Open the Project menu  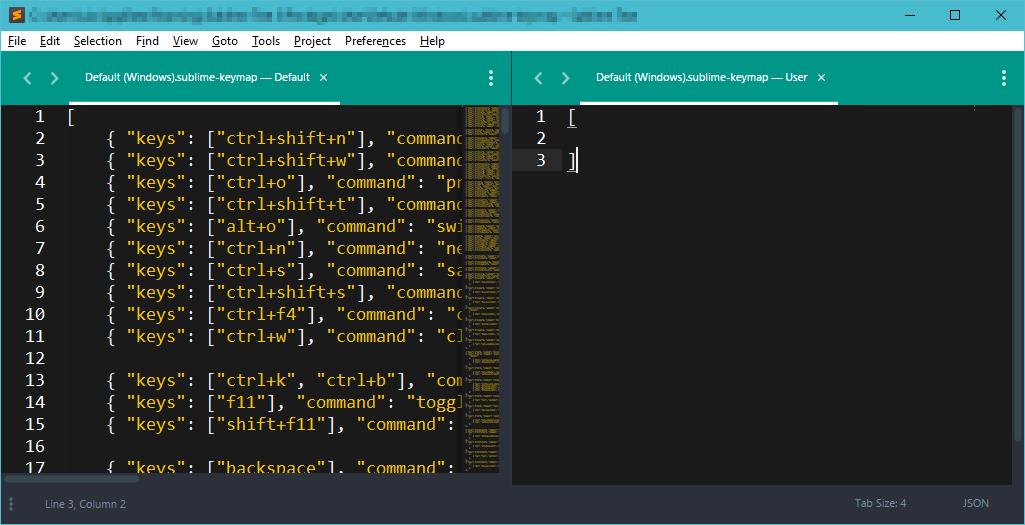click(312, 41)
